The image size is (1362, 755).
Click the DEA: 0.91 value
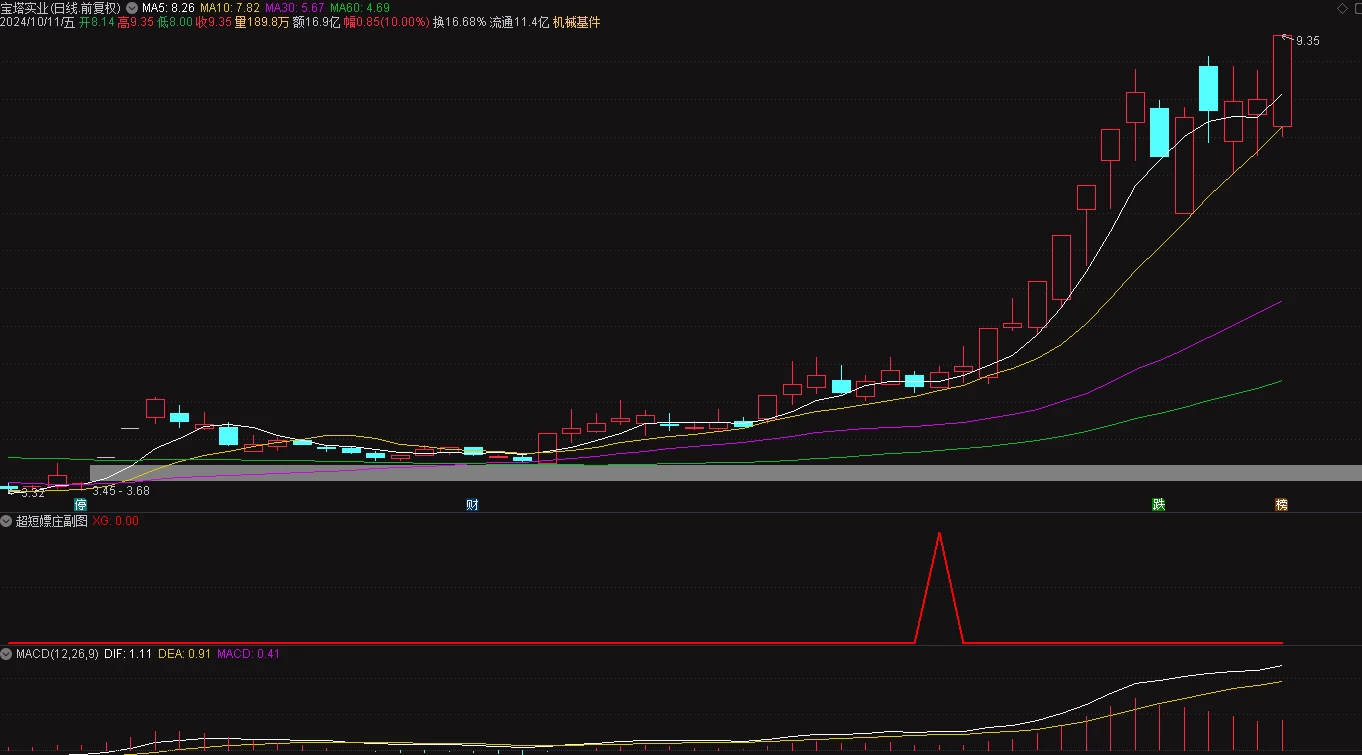click(185, 654)
